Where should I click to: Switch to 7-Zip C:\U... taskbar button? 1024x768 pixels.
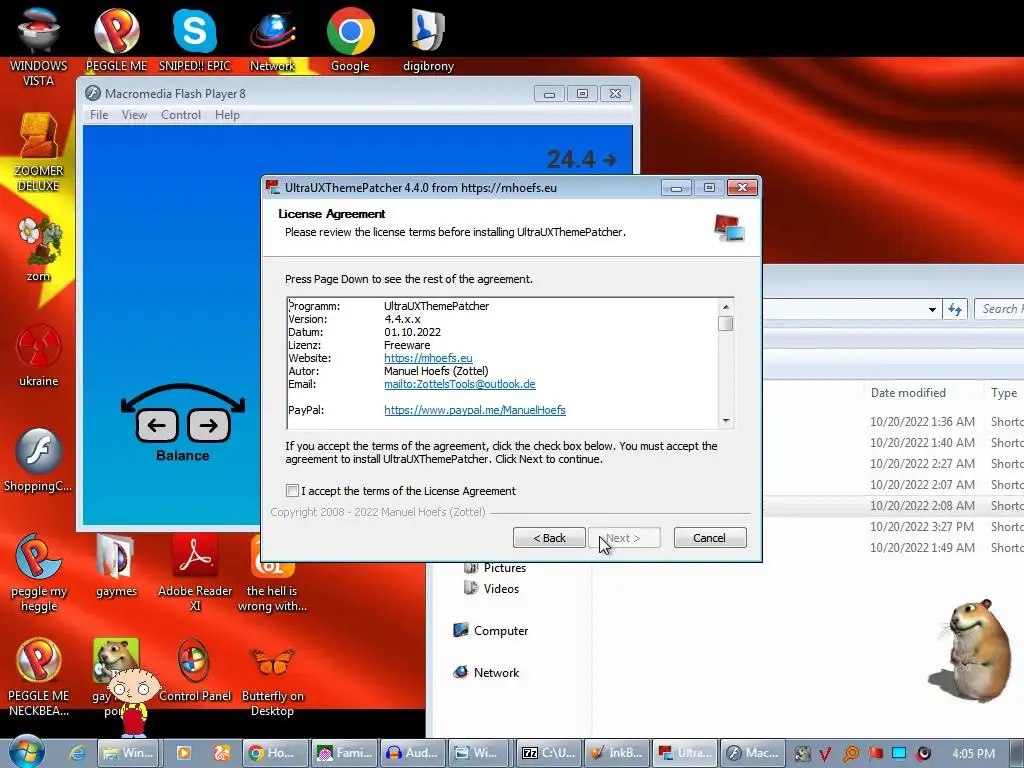547,753
